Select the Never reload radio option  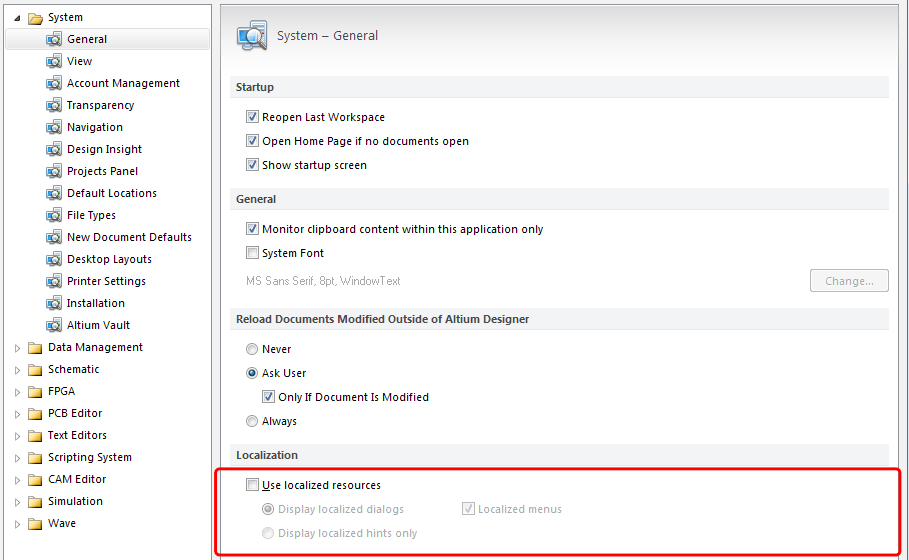click(253, 349)
